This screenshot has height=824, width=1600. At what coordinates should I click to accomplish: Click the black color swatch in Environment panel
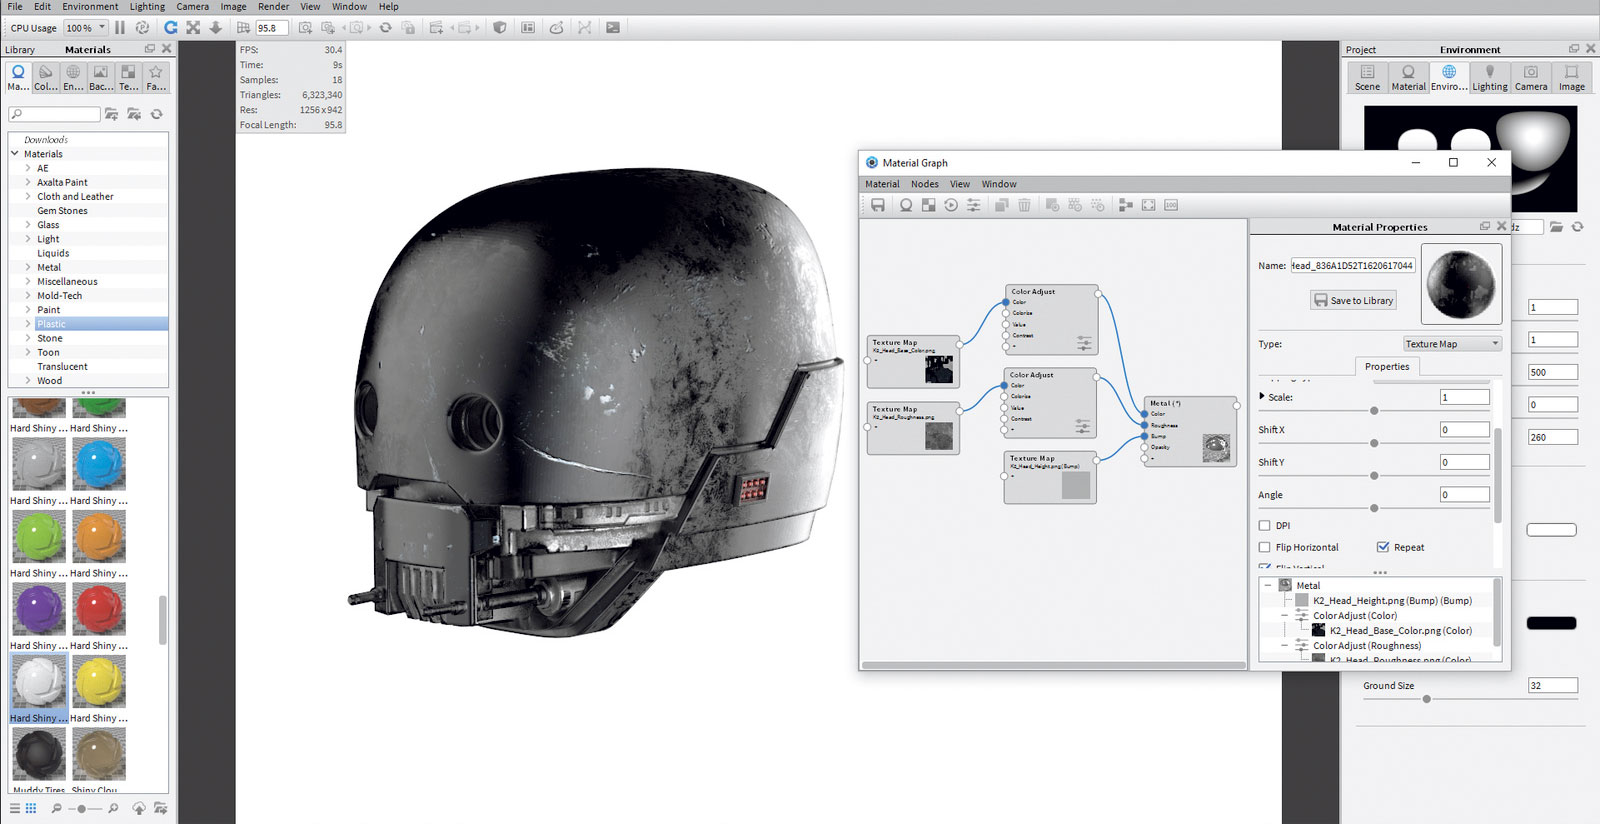(x=1551, y=623)
